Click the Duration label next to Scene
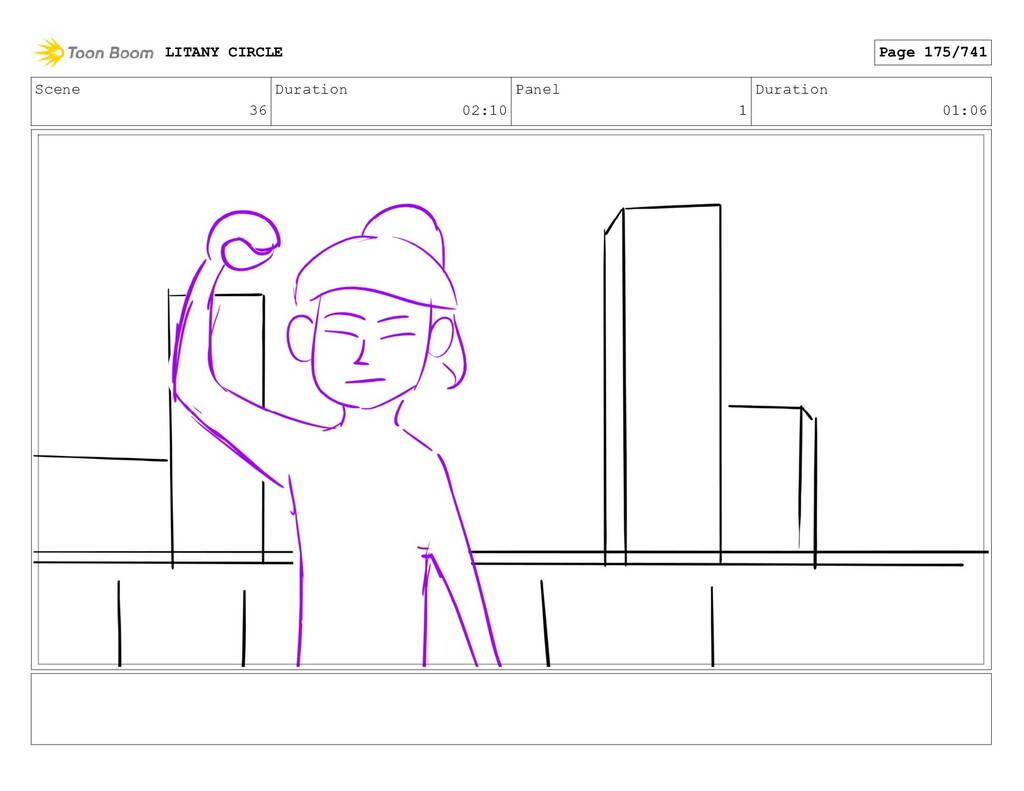This screenshot has width=1024, height=791. tap(311, 89)
